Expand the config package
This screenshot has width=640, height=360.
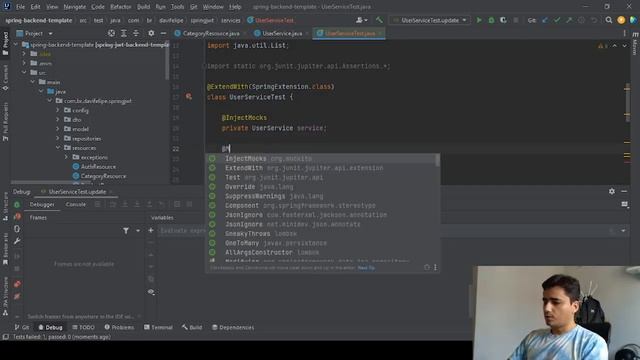tap(58, 110)
